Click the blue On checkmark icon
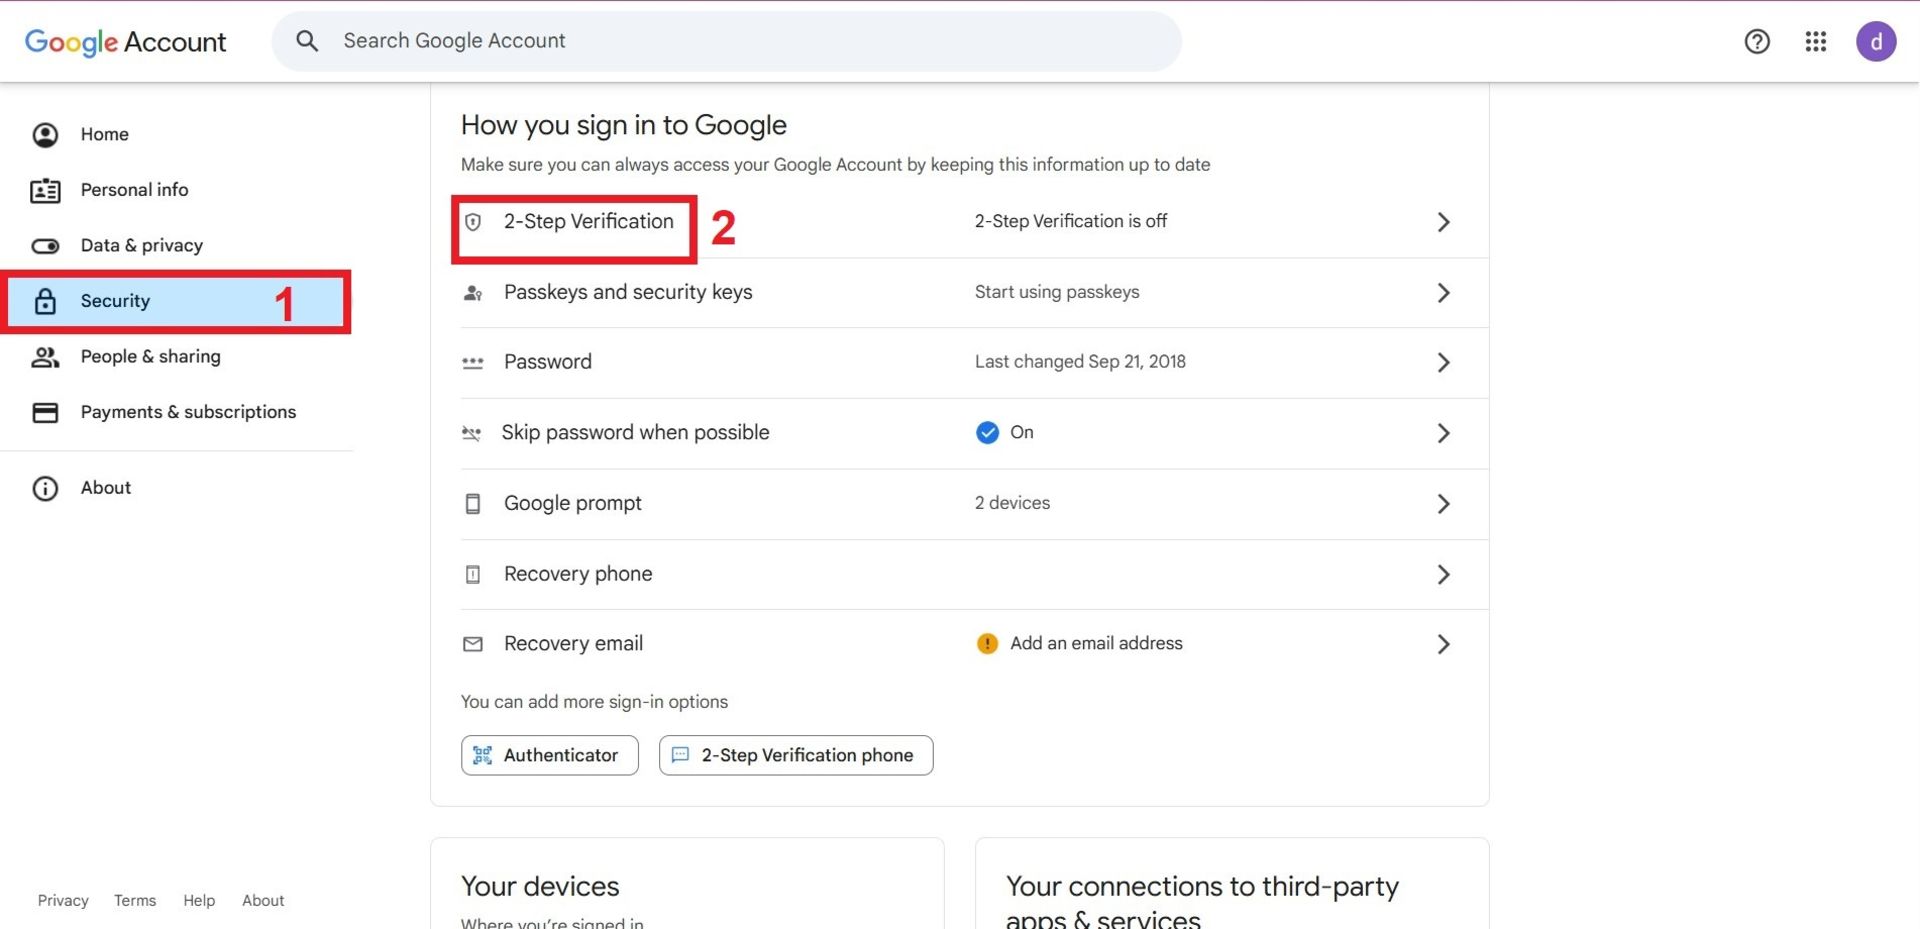1920x929 pixels. tap(987, 432)
